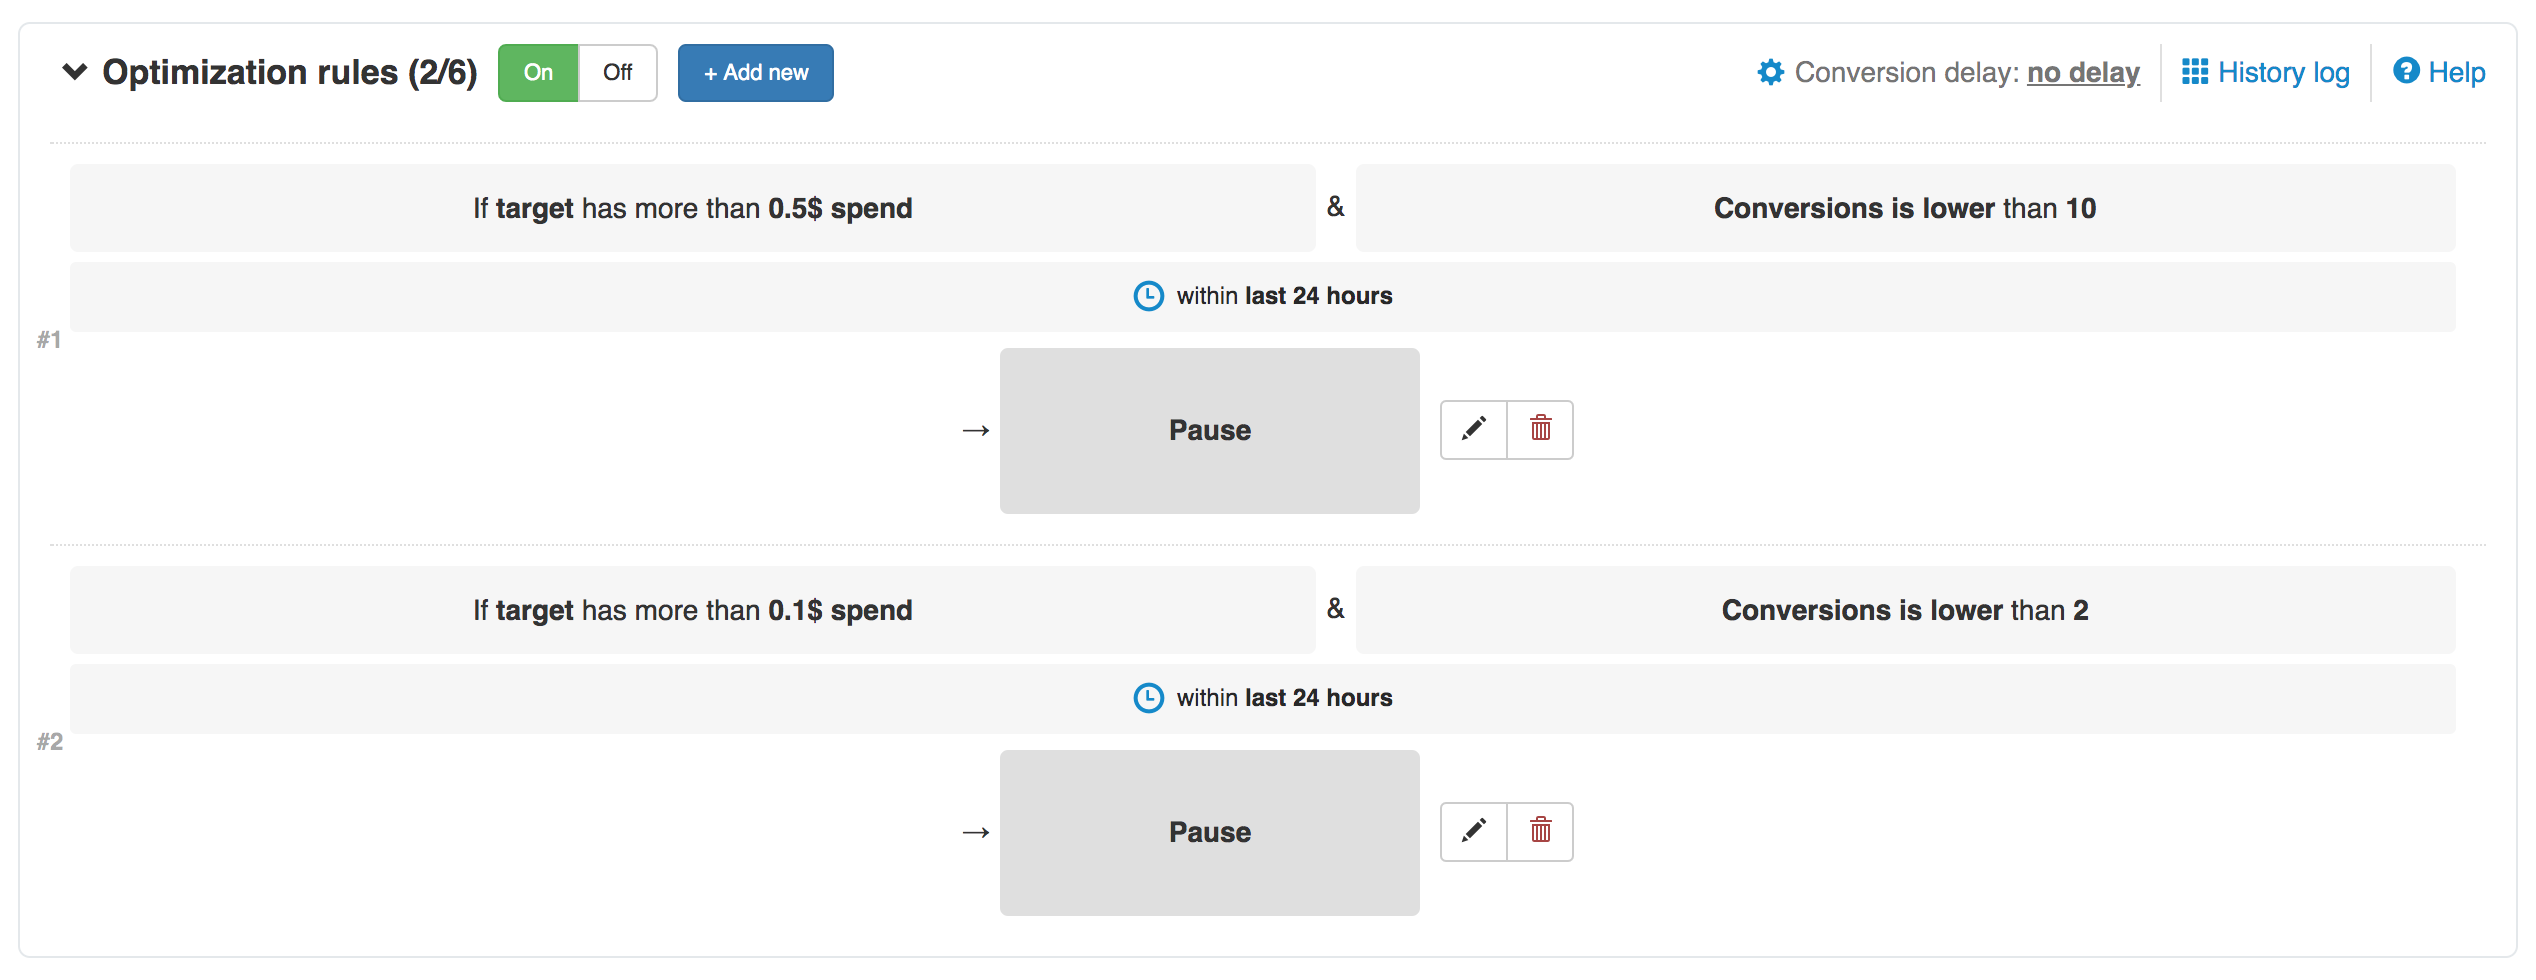Click the clock icon in rule #2 timeframe
2536x980 pixels.
(1148, 698)
